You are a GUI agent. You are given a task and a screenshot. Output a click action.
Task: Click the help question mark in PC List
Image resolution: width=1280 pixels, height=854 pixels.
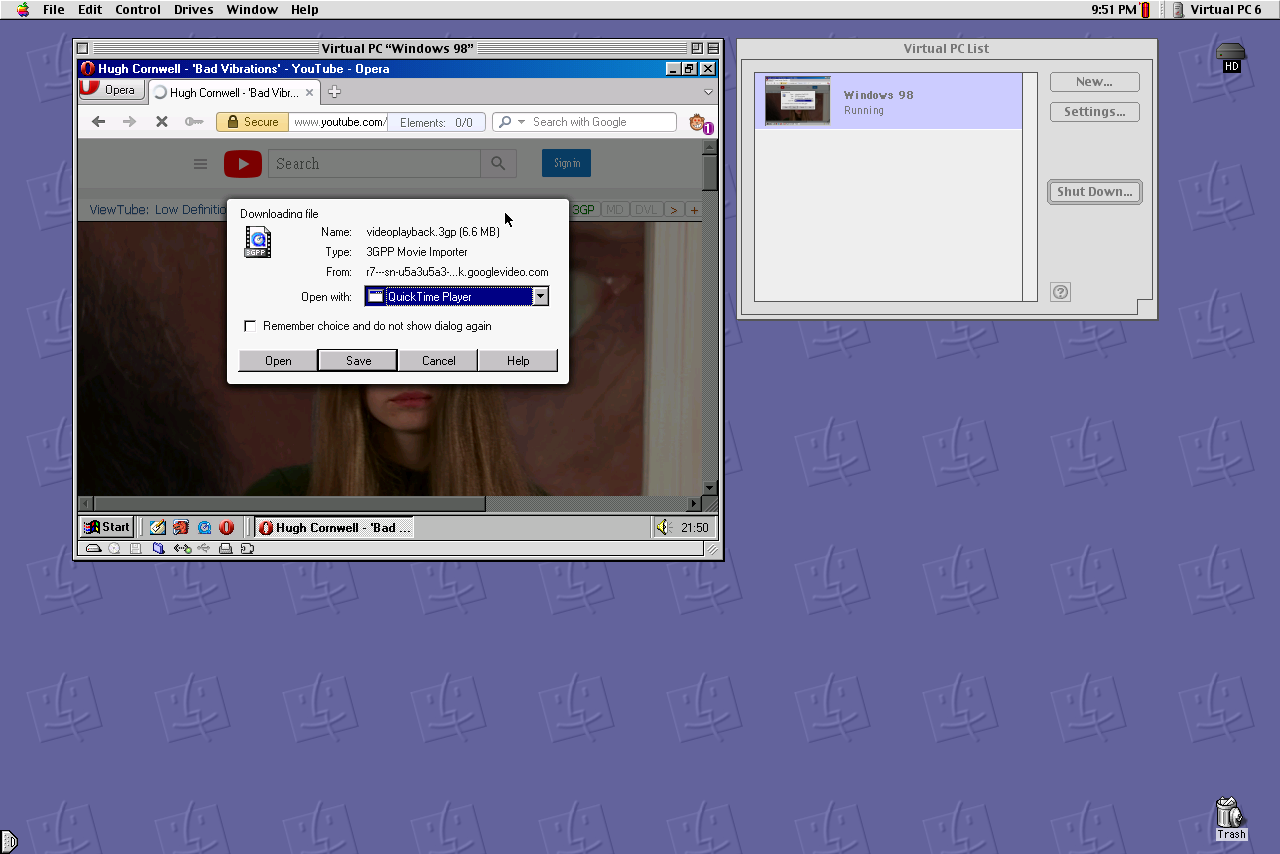pos(1061,292)
